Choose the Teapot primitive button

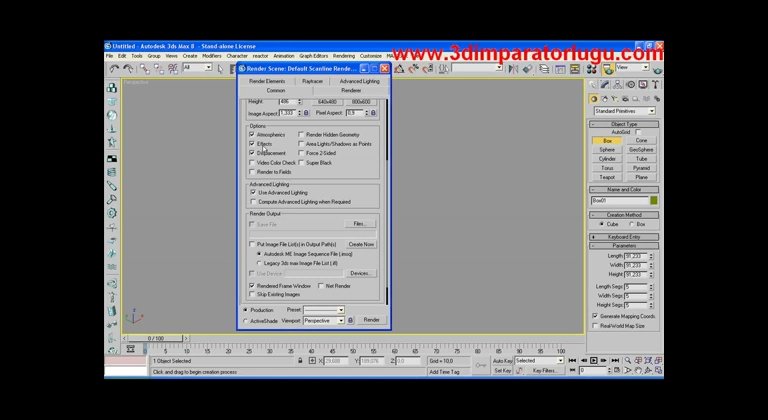coord(607,177)
